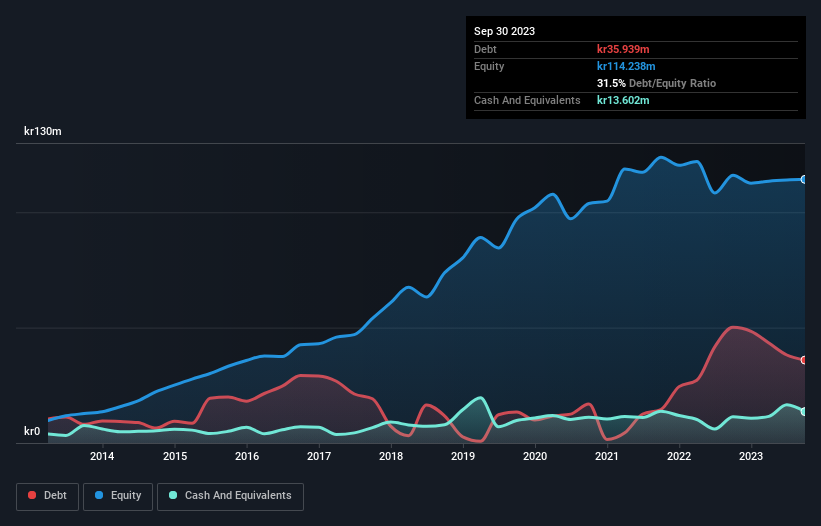Screen dimensions: 821x526
Task: Click the 2022 x-axis year label
Action: [679, 456]
